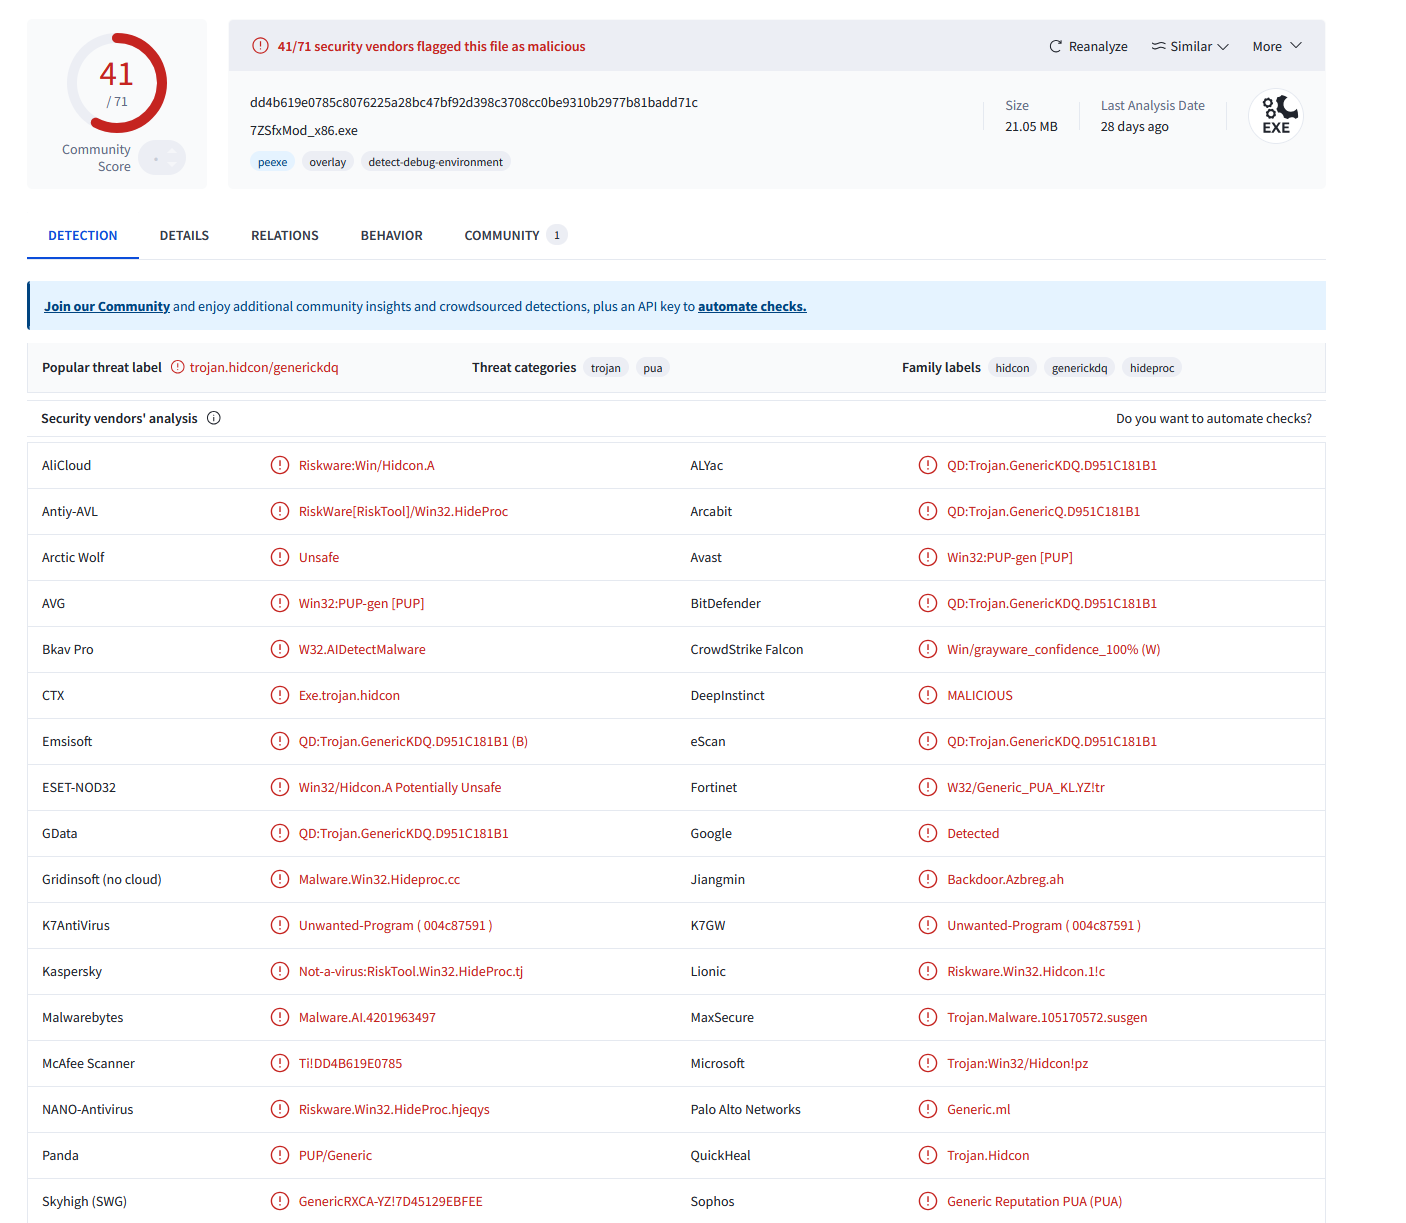Image resolution: width=1406 pixels, height=1223 pixels.
Task: Click the Arcabit detection alert icon
Action: 928,511
